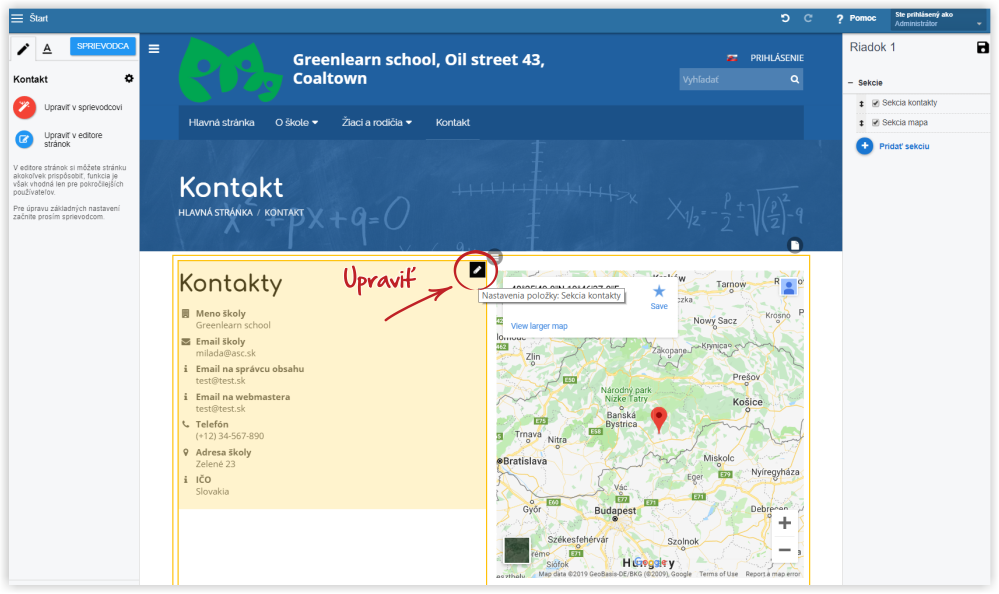Click the pencil edit icon on Kontakty section
The image size is (999, 594).
point(477,269)
